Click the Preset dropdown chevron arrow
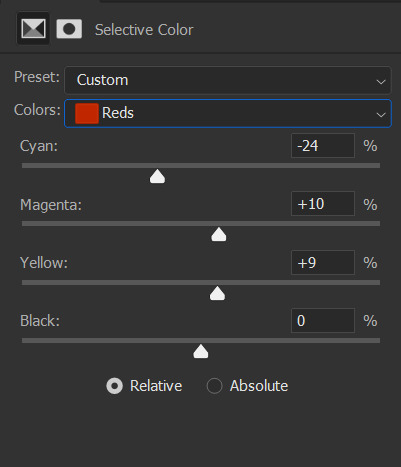The image size is (401, 467). [x=381, y=82]
